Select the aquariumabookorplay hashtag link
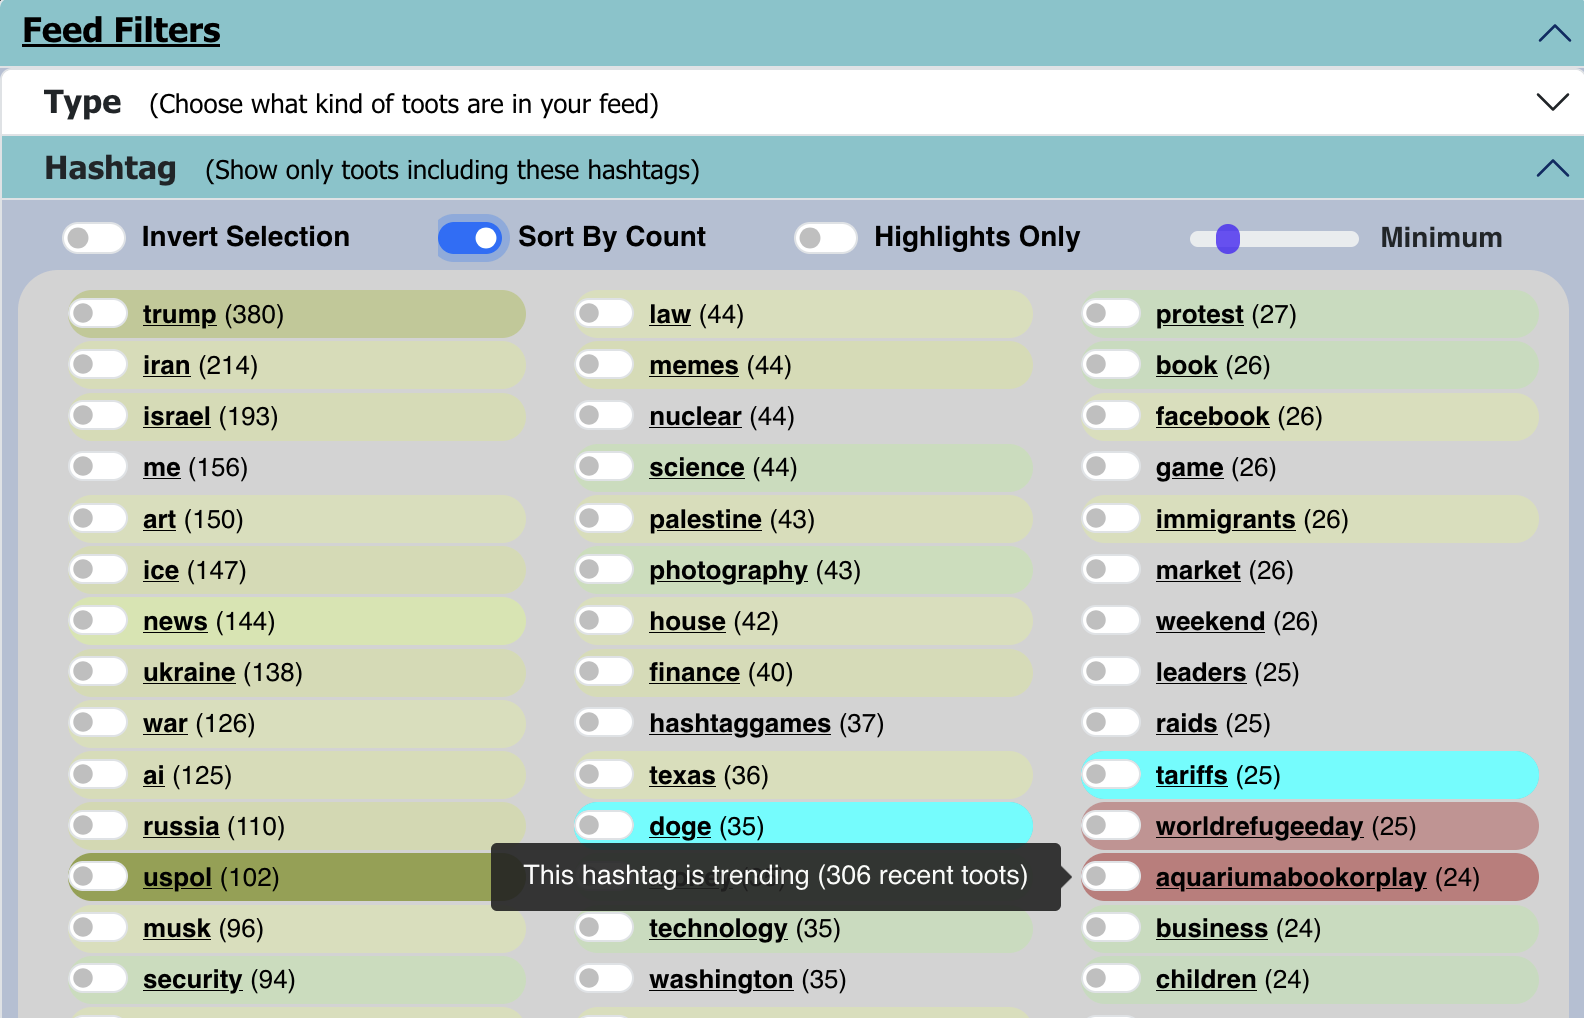 (x=1290, y=878)
